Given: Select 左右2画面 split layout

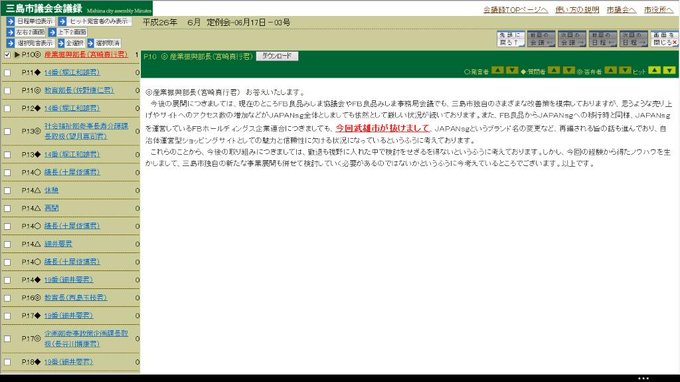Looking at the screenshot, I should tap(26, 32).
